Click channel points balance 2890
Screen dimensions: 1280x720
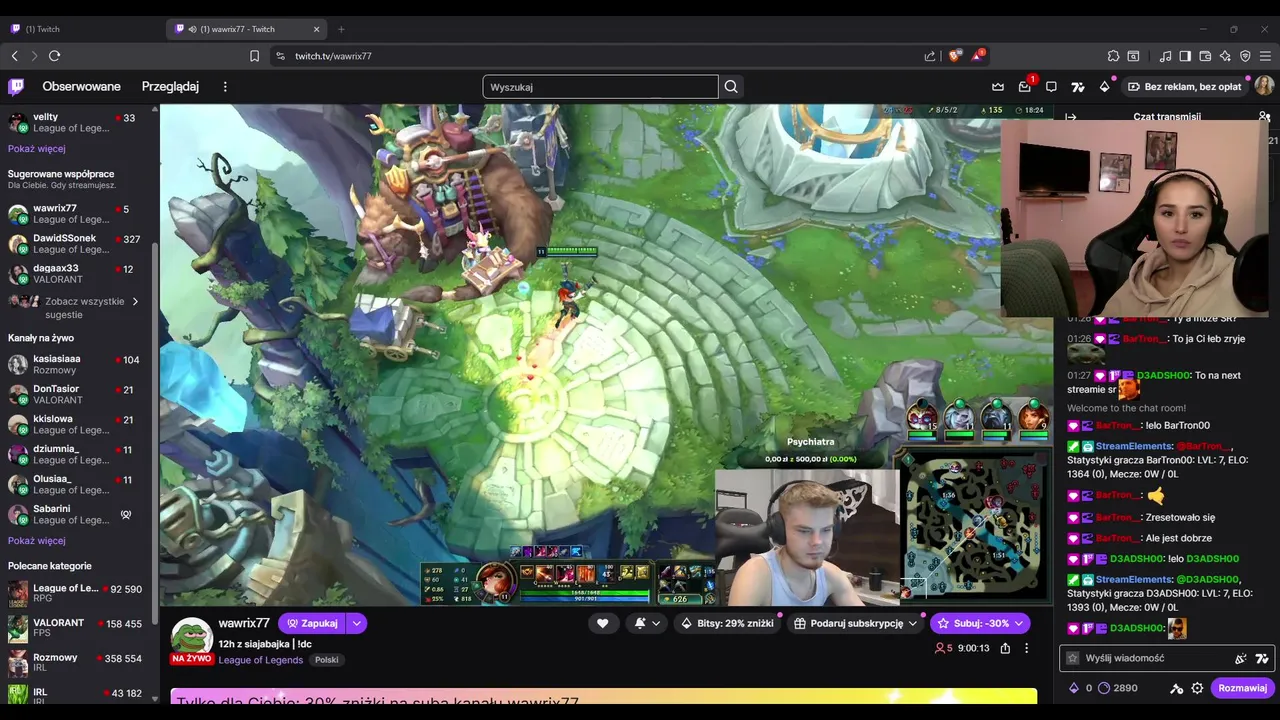tap(1118, 688)
